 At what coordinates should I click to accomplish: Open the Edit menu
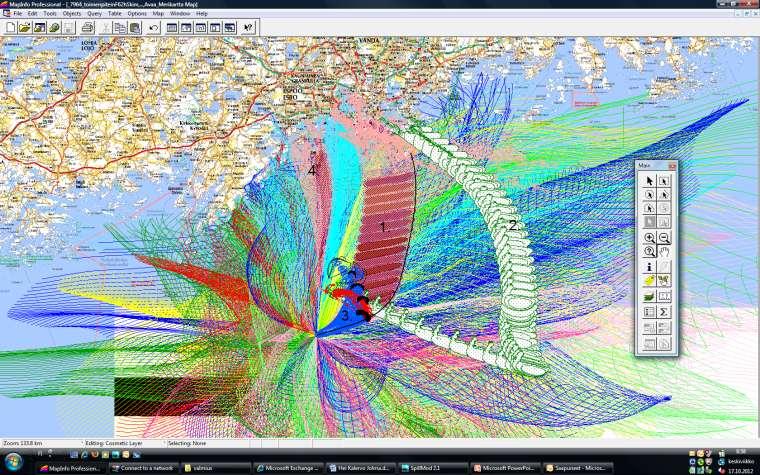click(x=32, y=14)
